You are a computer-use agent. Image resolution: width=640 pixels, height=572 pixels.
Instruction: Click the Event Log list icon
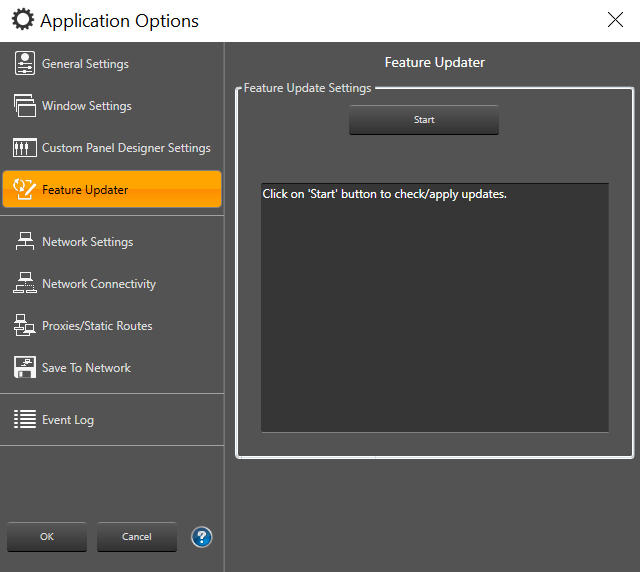pos(25,419)
